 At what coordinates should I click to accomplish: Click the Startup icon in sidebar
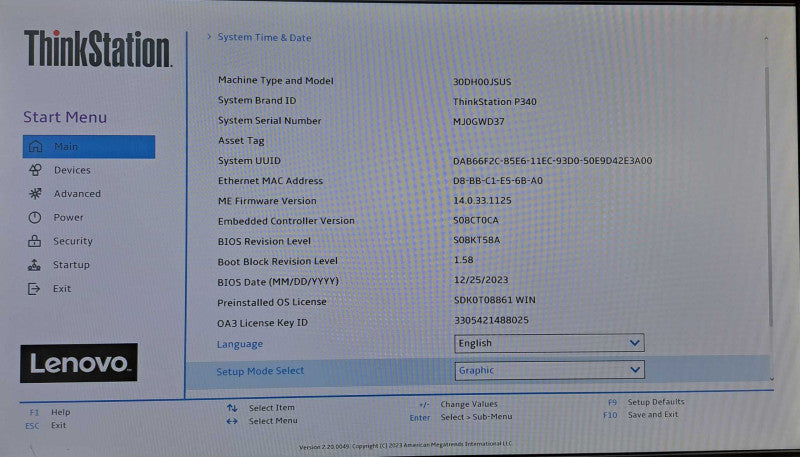[x=34, y=265]
